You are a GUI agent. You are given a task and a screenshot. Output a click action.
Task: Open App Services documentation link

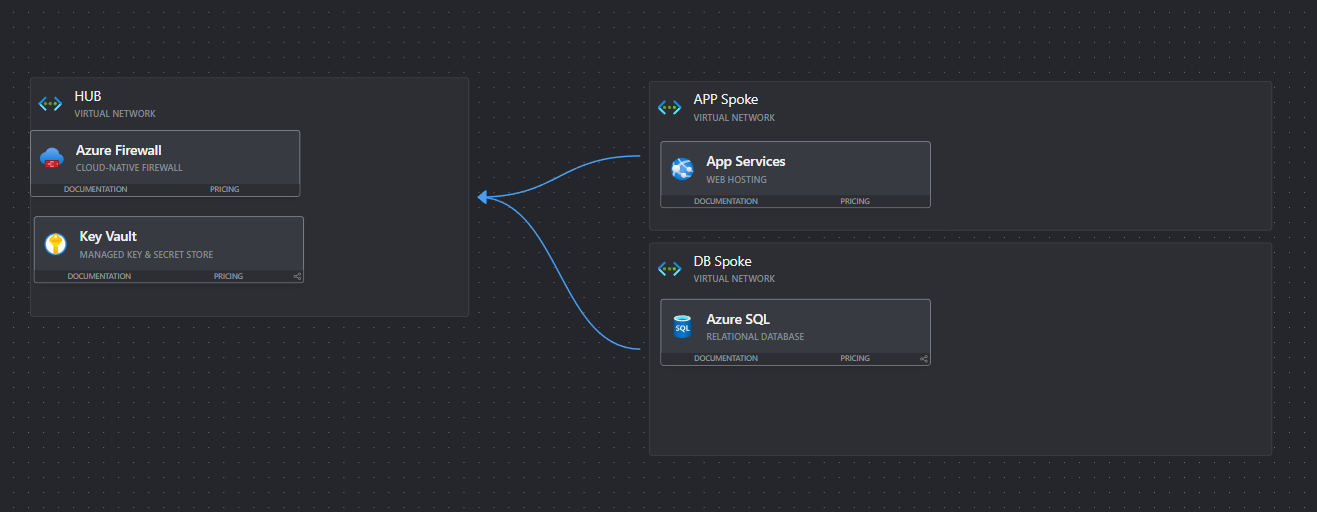click(725, 201)
